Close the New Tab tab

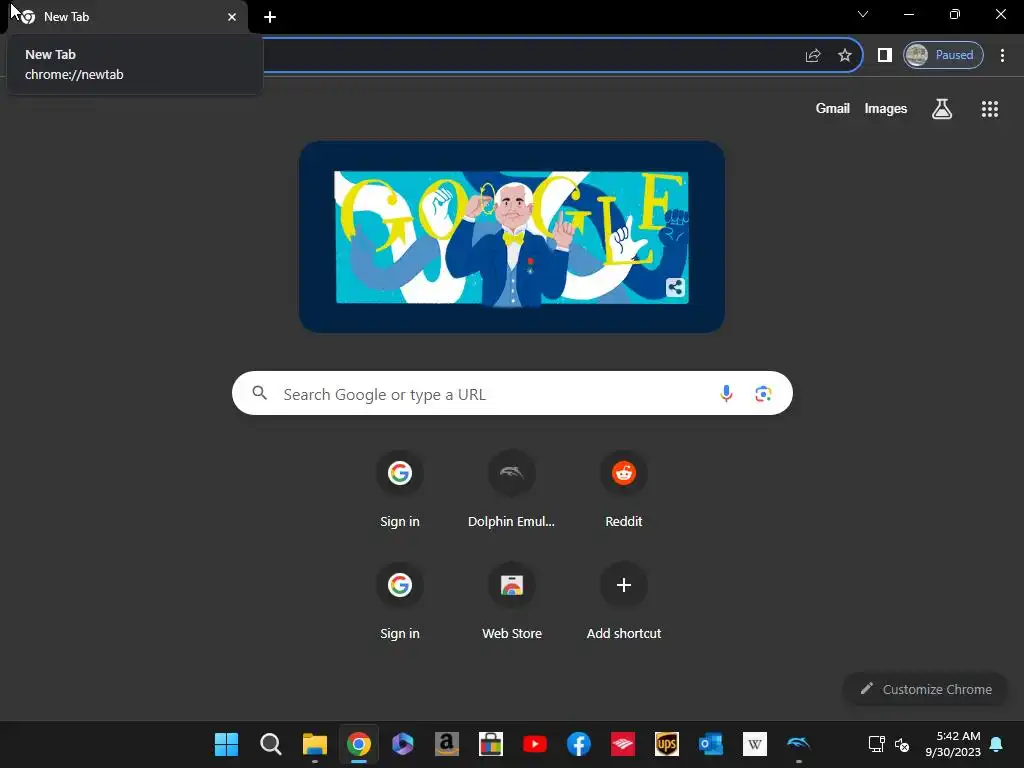pyautogui.click(x=232, y=17)
